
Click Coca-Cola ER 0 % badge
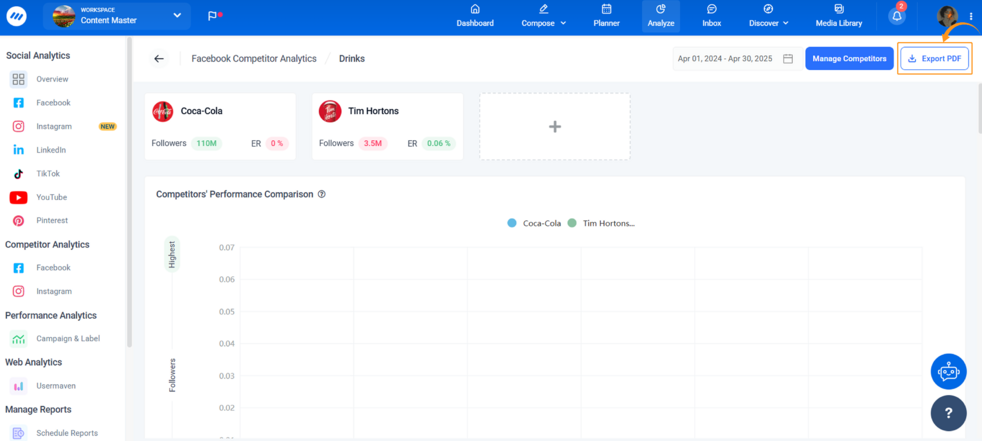pyautogui.click(x=277, y=143)
